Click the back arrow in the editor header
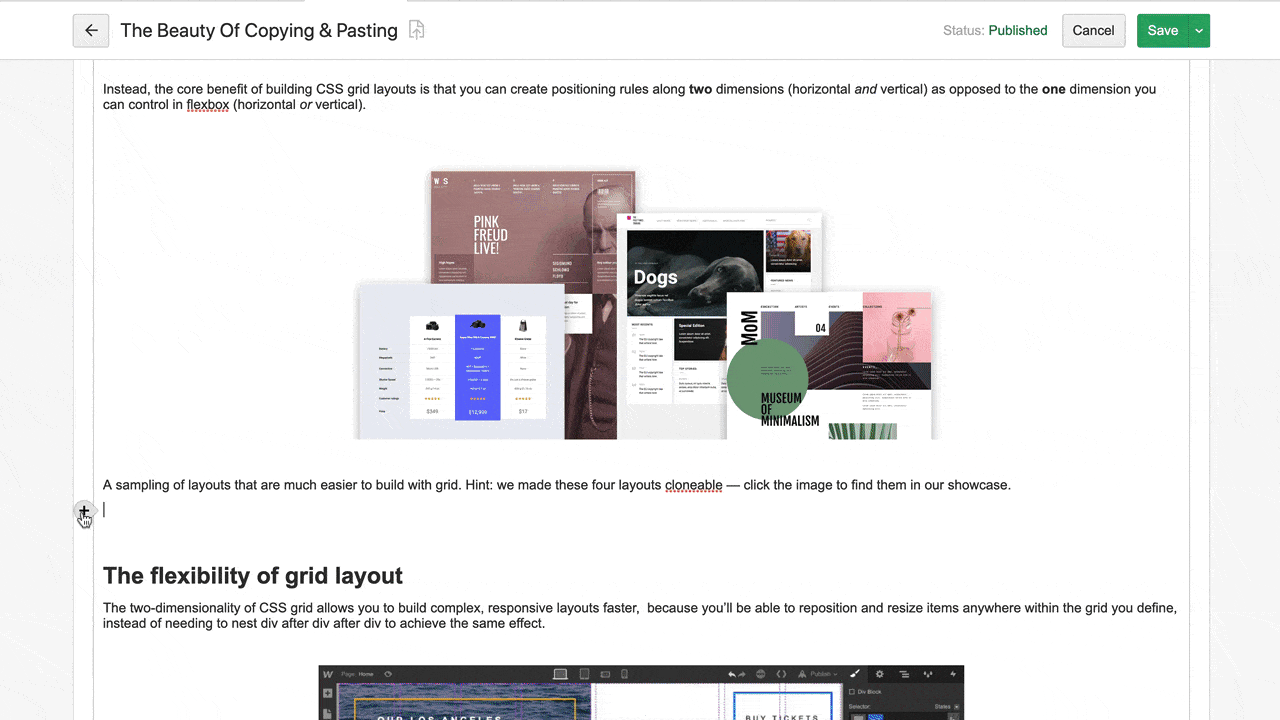Screen dimensions: 1280x720 click(x=91, y=30)
